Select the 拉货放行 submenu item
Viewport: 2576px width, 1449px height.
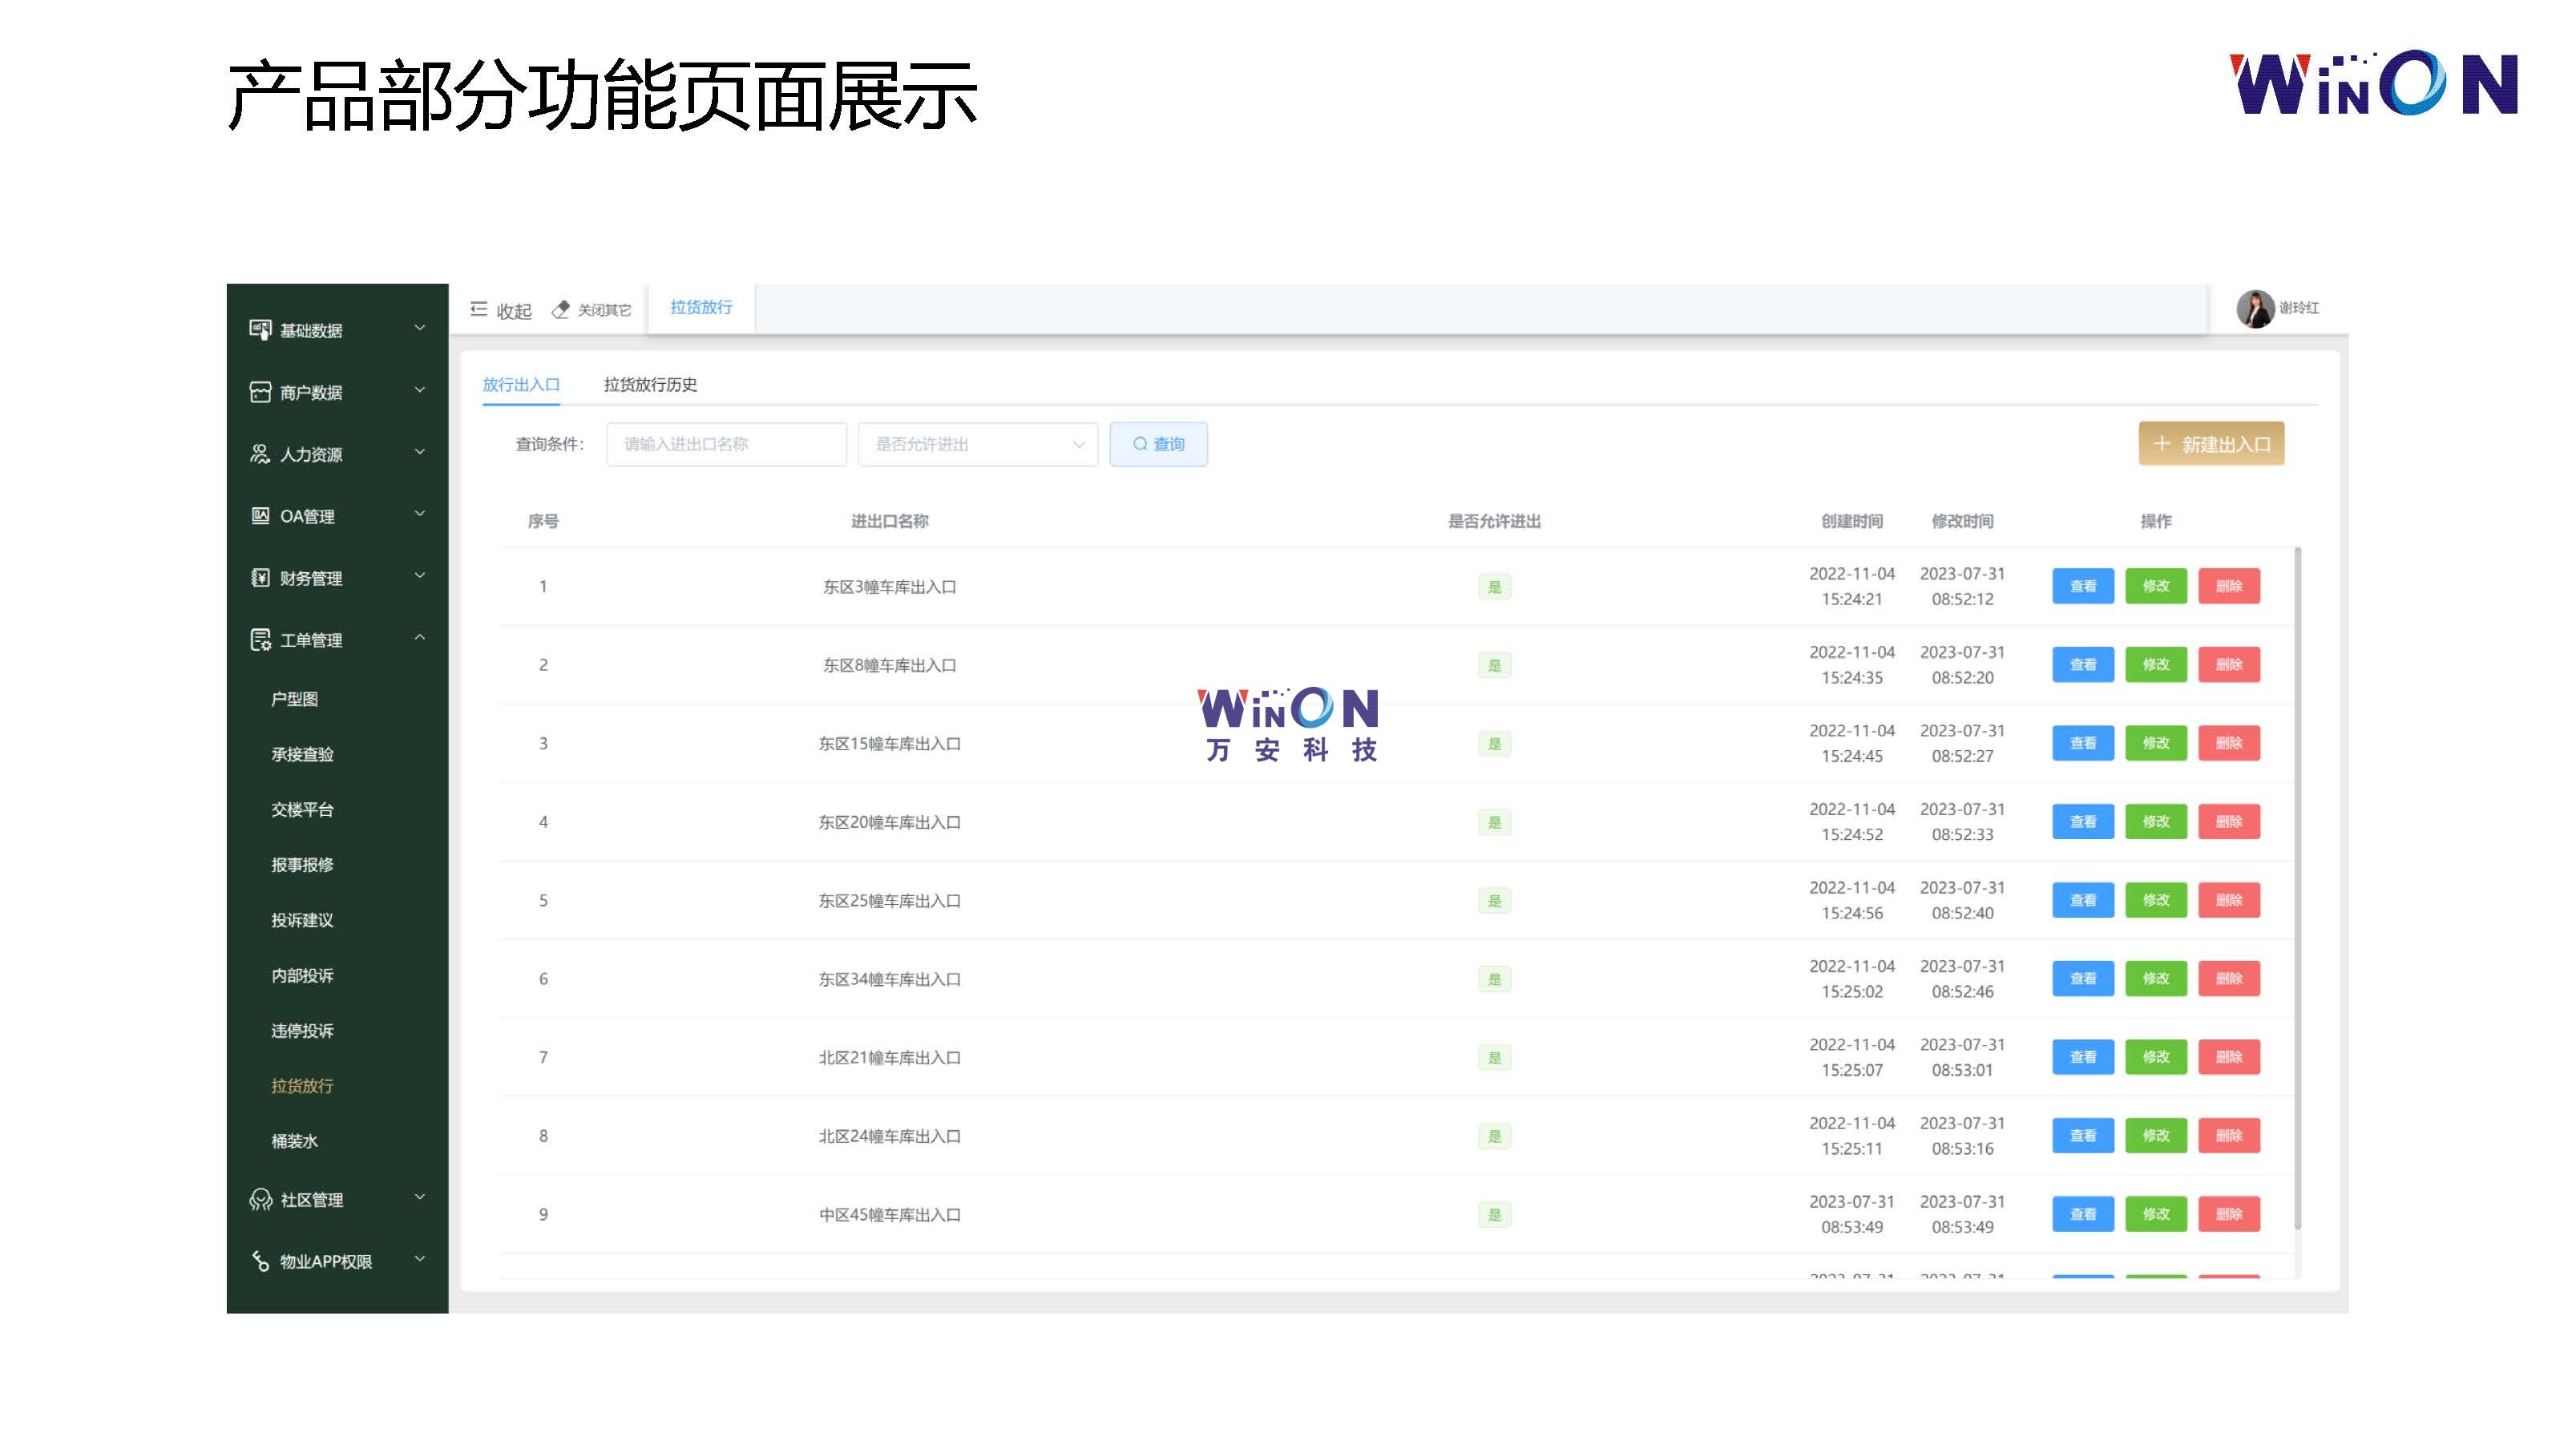point(302,1086)
